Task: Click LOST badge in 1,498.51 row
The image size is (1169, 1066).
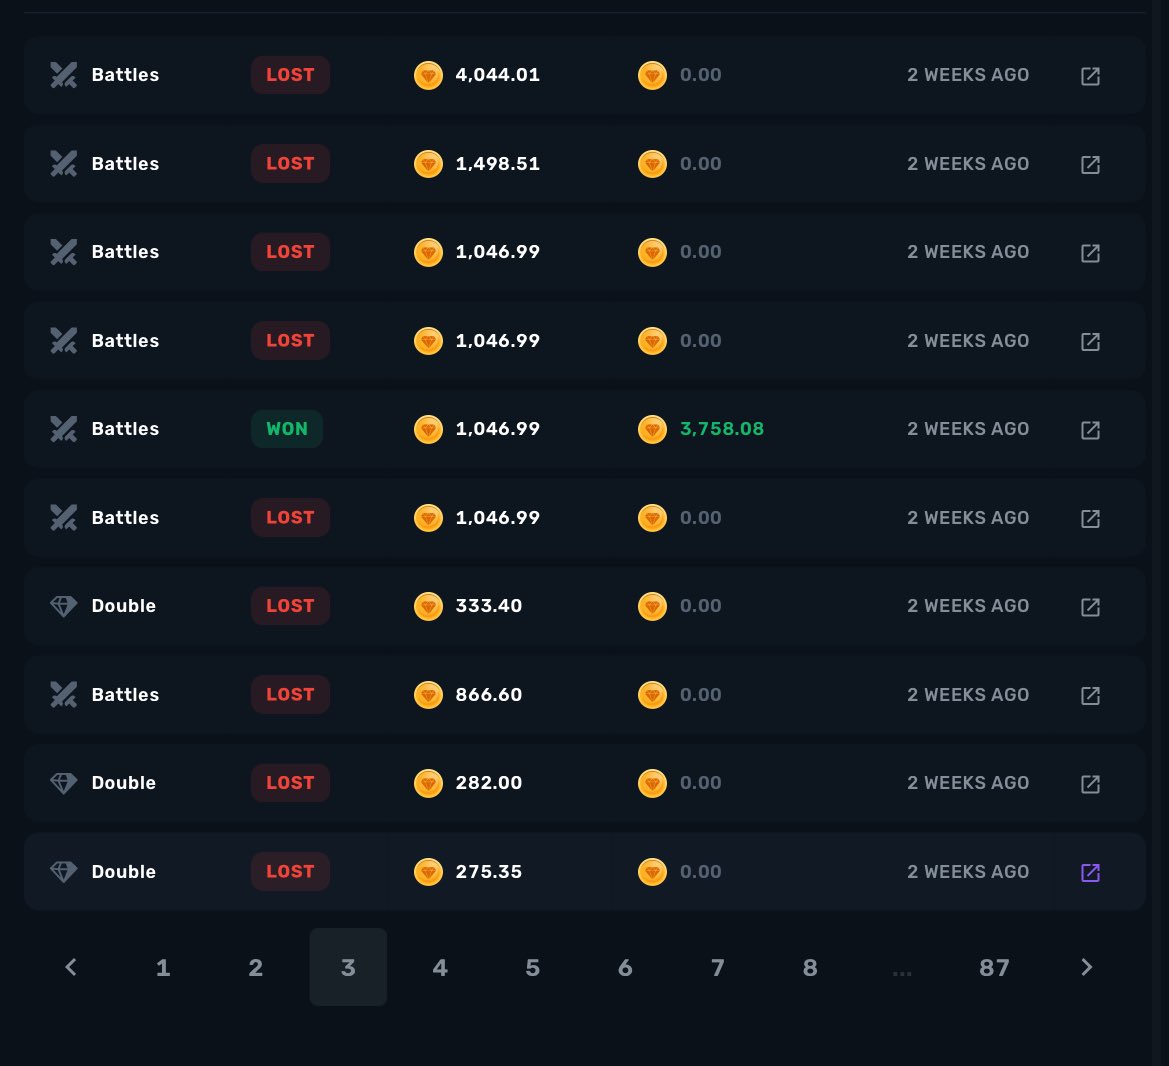Action: pos(290,163)
